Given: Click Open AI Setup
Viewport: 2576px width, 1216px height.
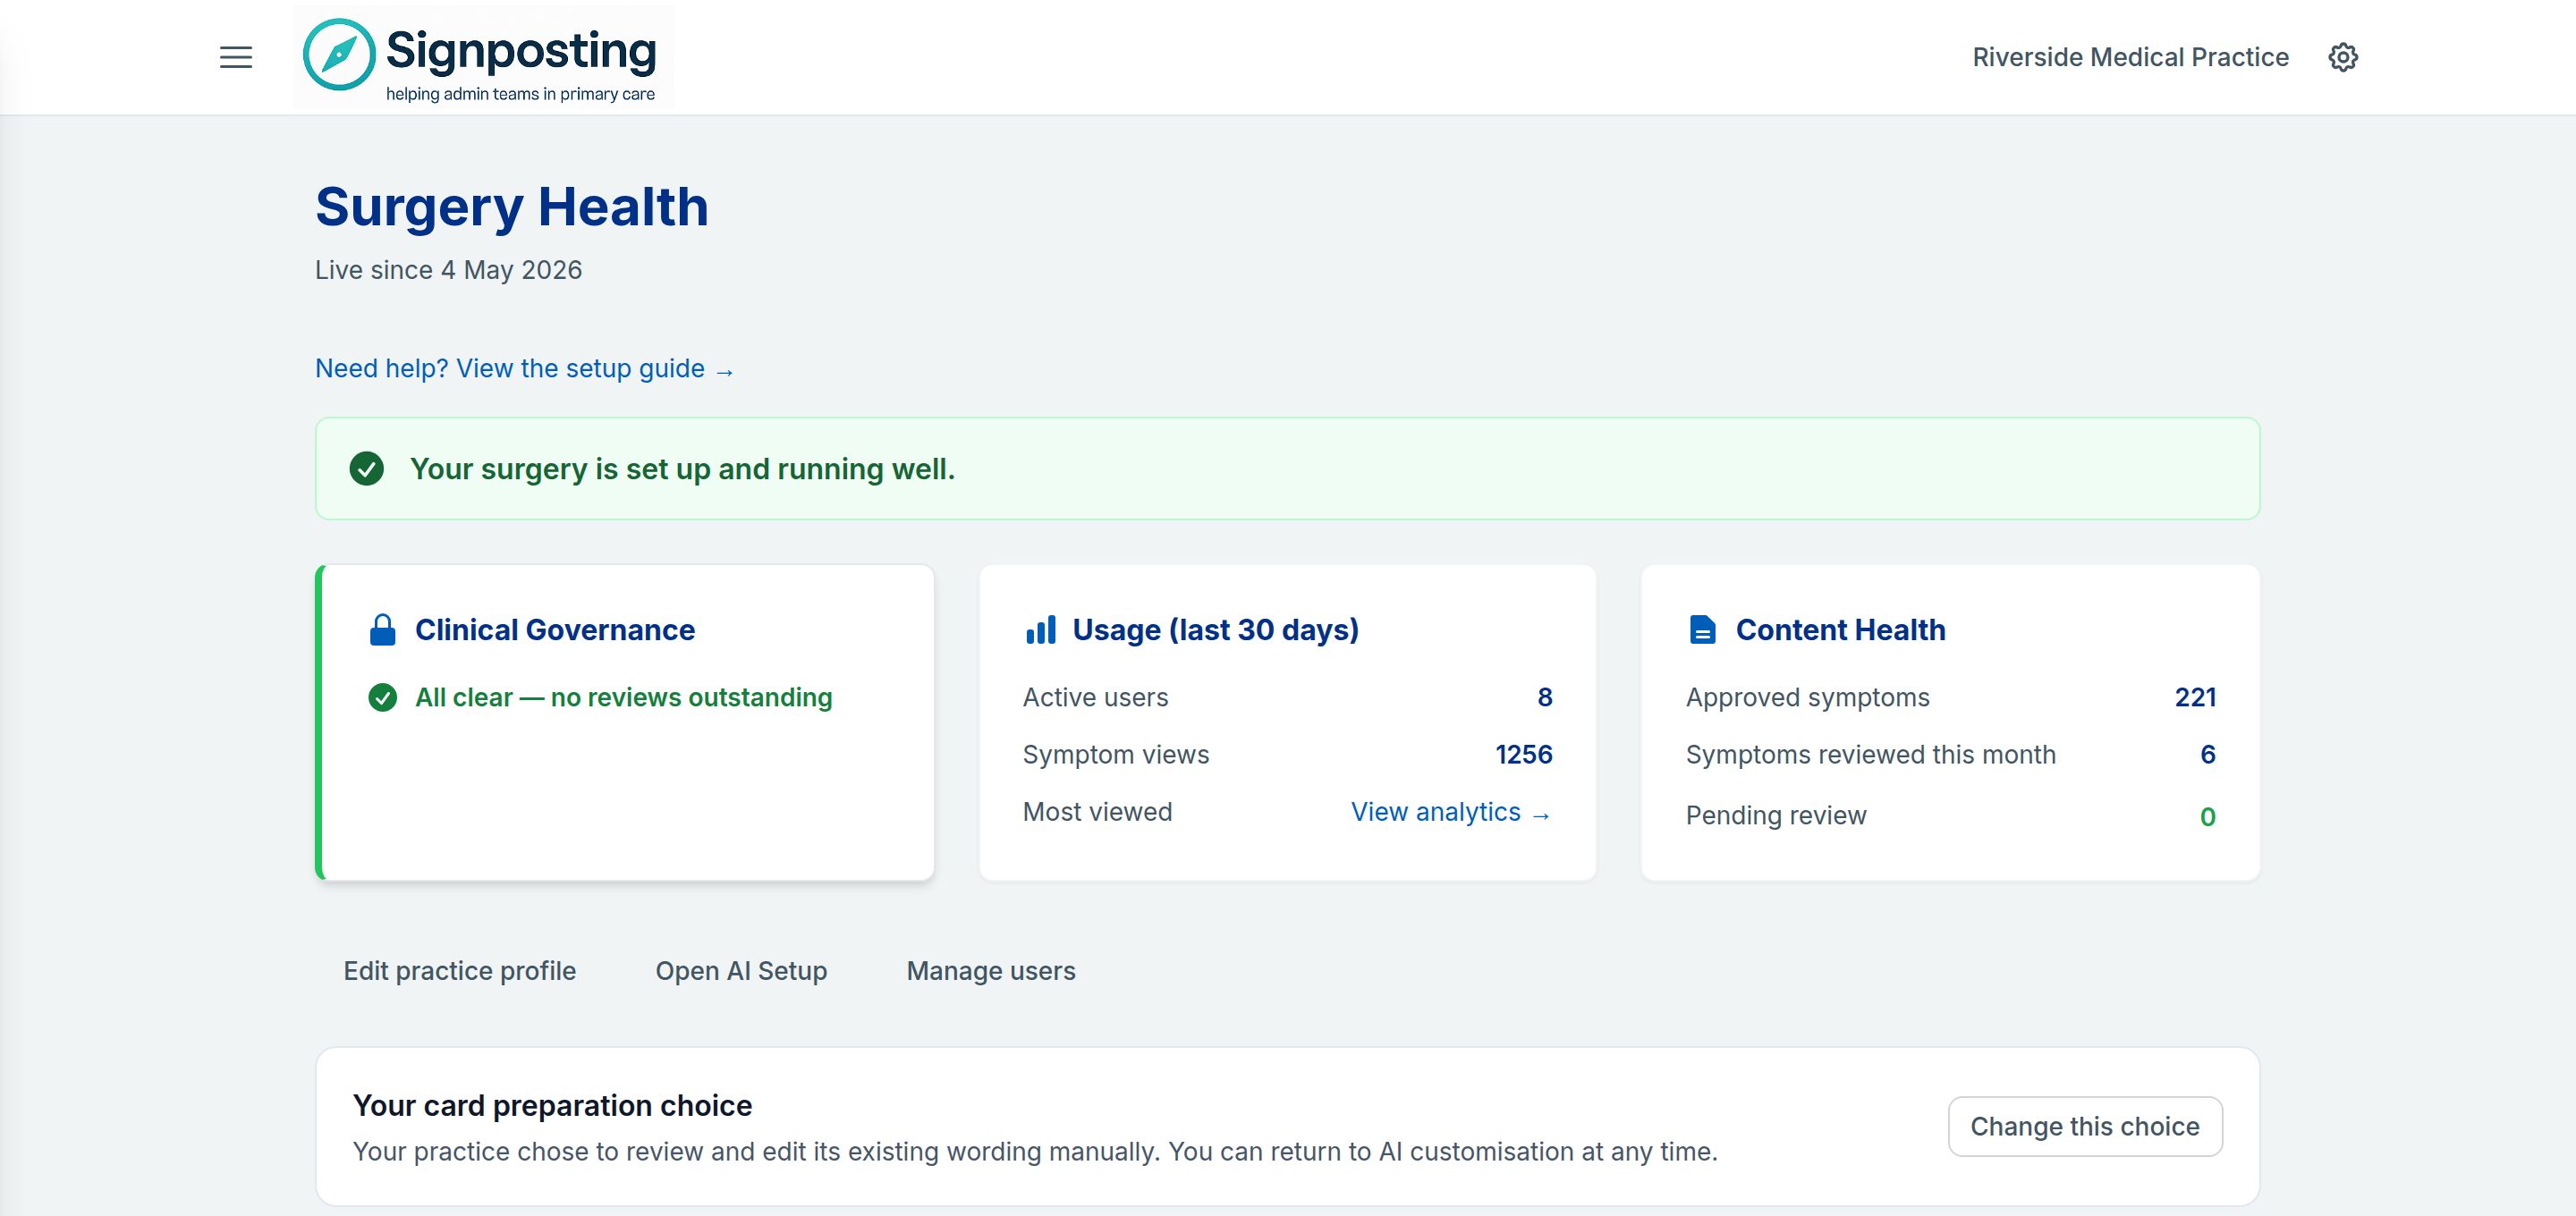Looking at the screenshot, I should (x=741, y=971).
